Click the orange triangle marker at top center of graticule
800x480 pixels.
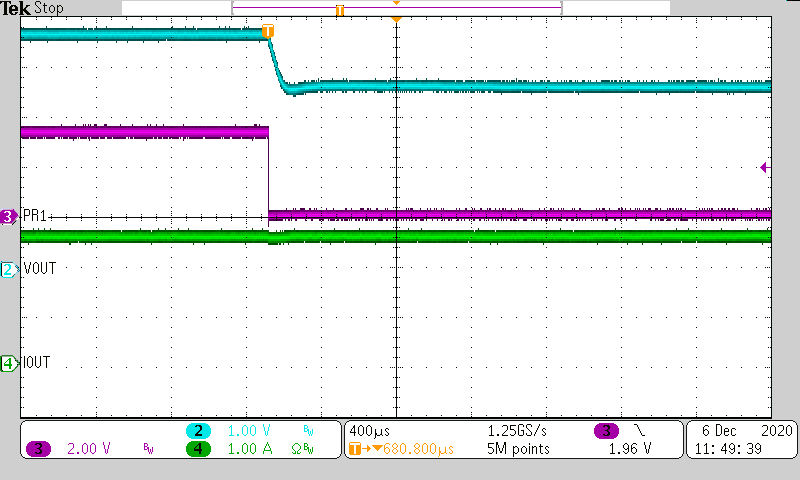point(396,19)
